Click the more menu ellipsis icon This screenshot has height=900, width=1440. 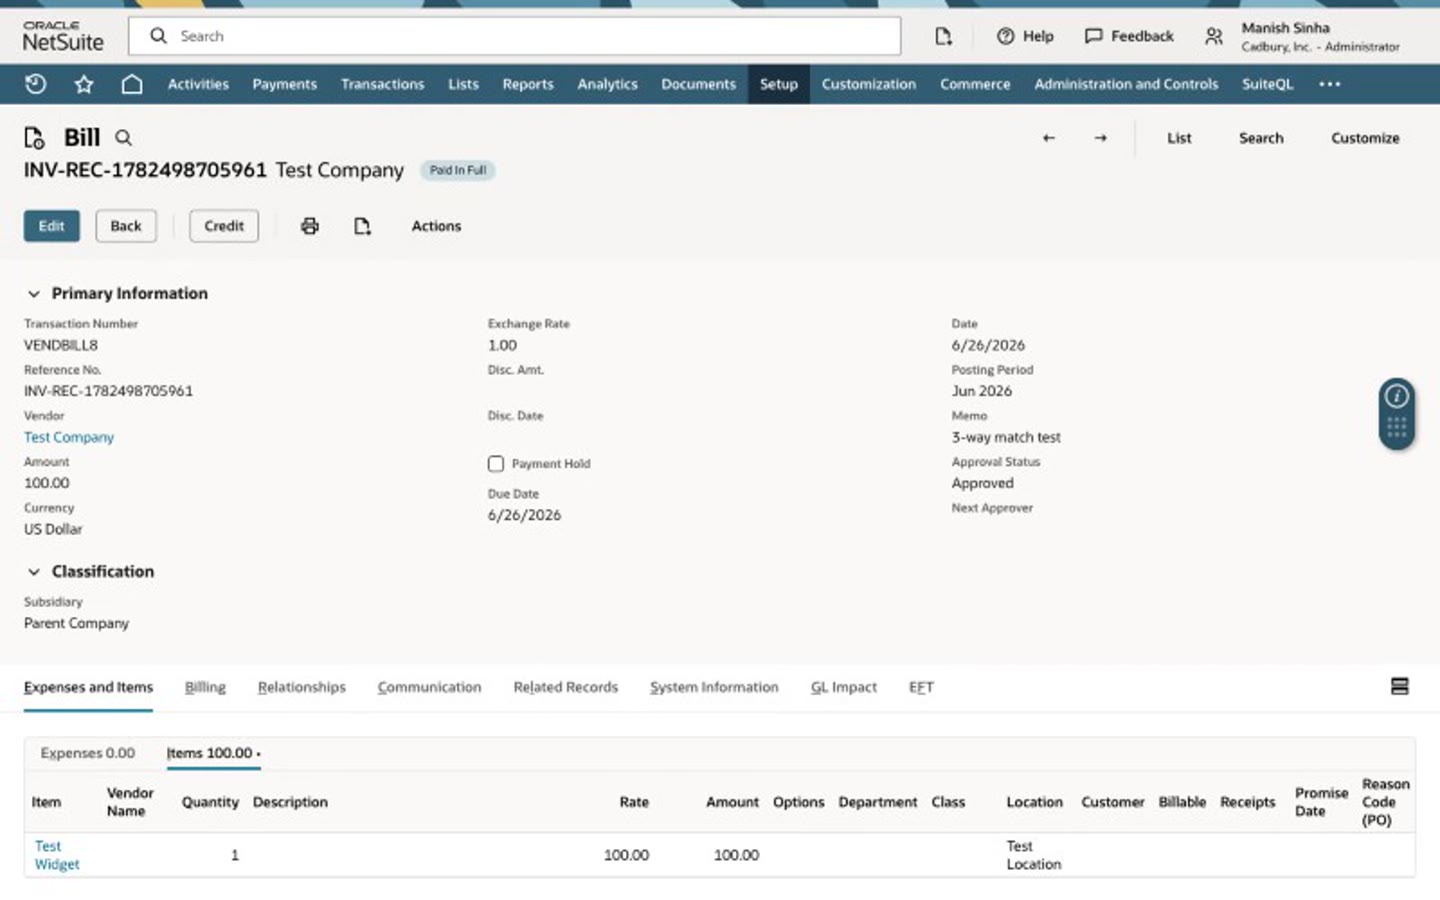pos(1329,84)
